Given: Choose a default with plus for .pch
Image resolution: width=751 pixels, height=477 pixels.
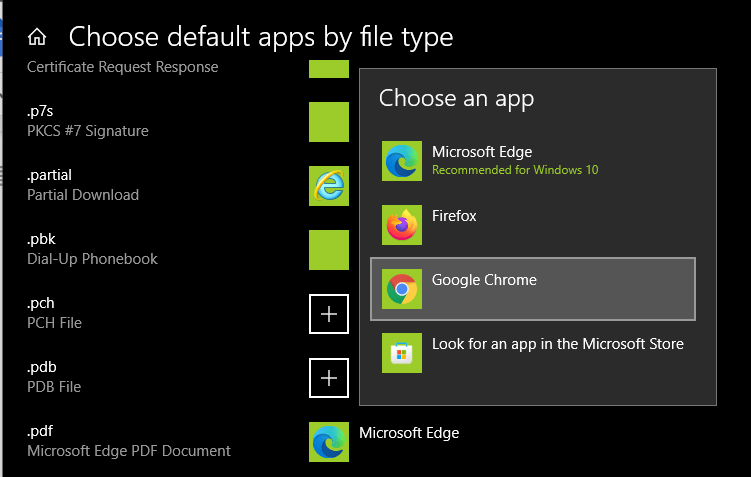Looking at the screenshot, I should (x=329, y=314).
